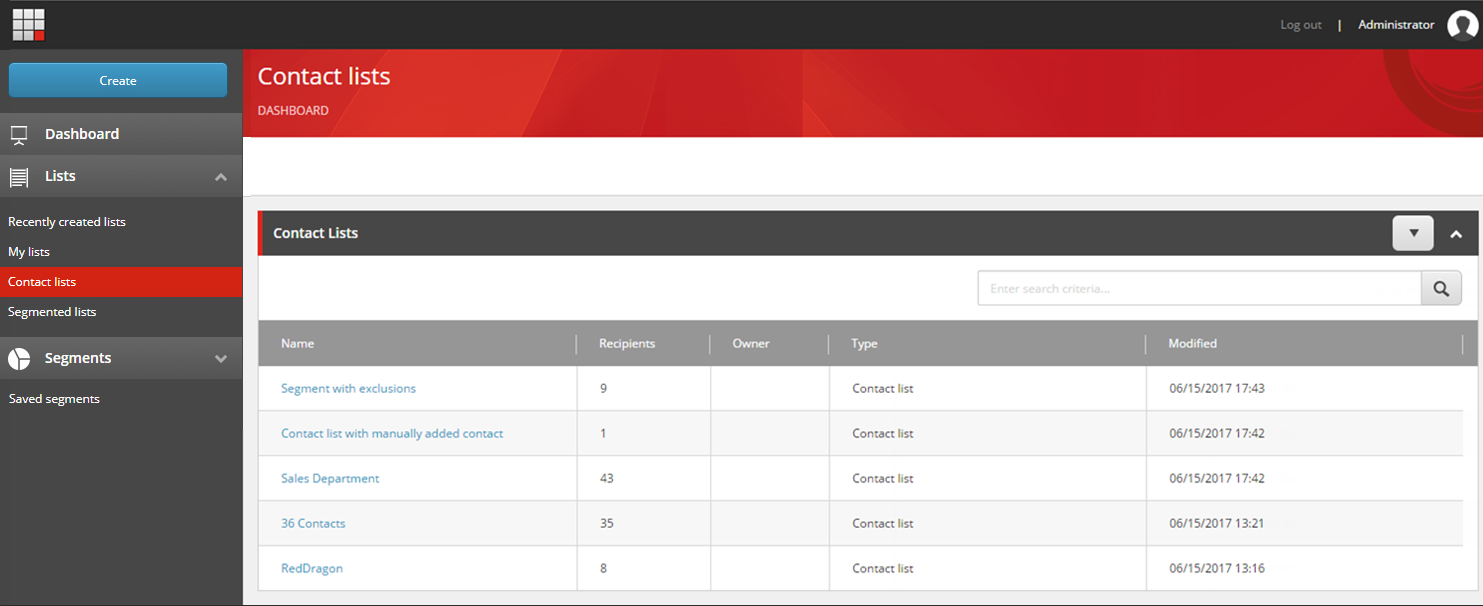This screenshot has width=1483, height=606.
Task: Open the Sales Department contact list
Action: [x=329, y=478]
